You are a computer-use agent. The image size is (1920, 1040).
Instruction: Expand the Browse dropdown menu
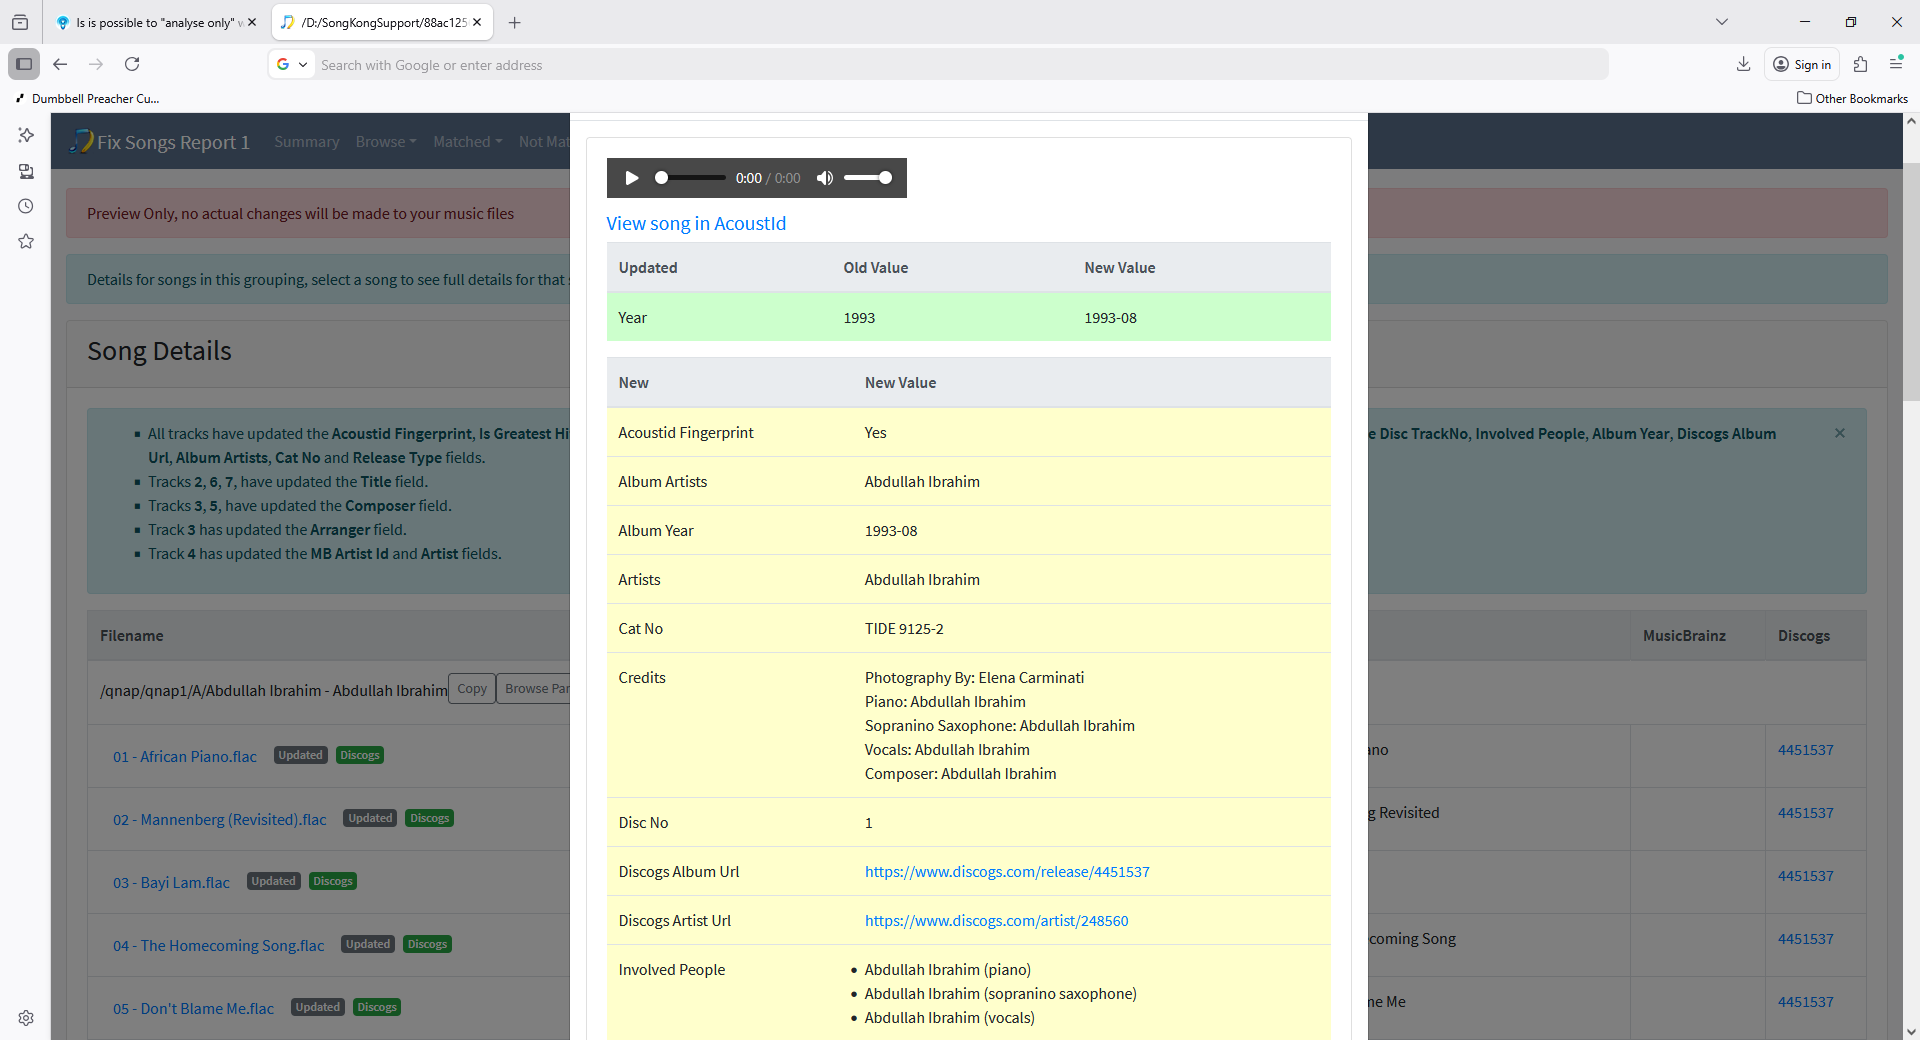tap(385, 142)
